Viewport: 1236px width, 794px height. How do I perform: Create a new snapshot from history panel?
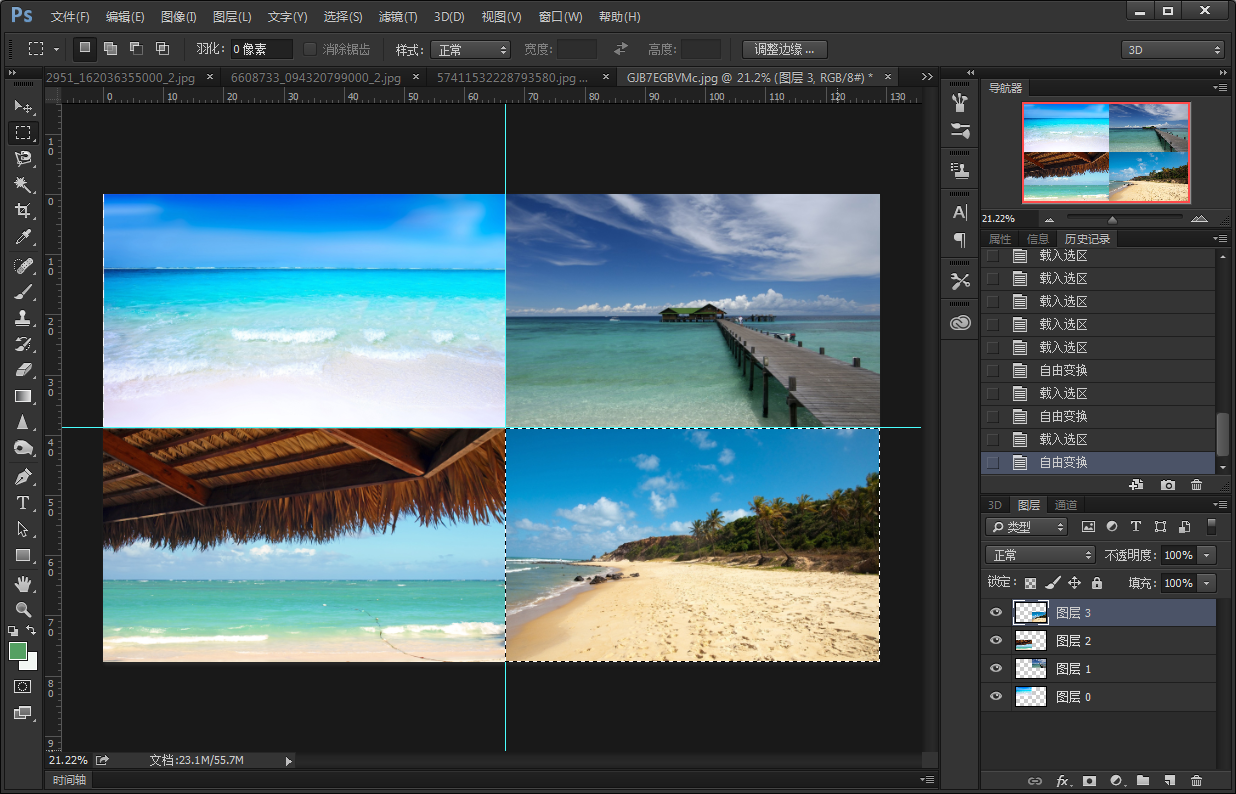[x=1167, y=485]
